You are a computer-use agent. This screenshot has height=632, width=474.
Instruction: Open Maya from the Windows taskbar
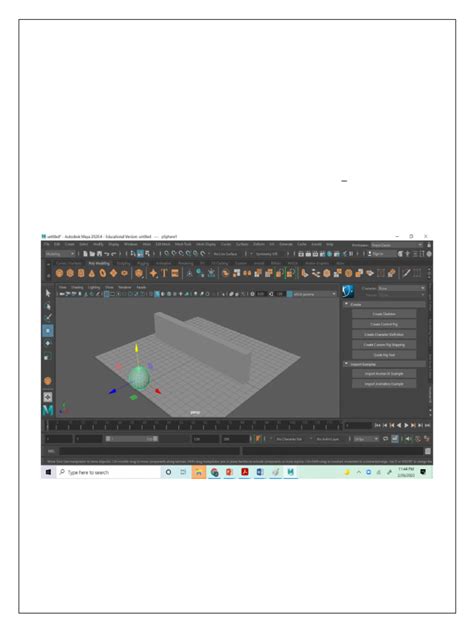click(x=290, y=472)
